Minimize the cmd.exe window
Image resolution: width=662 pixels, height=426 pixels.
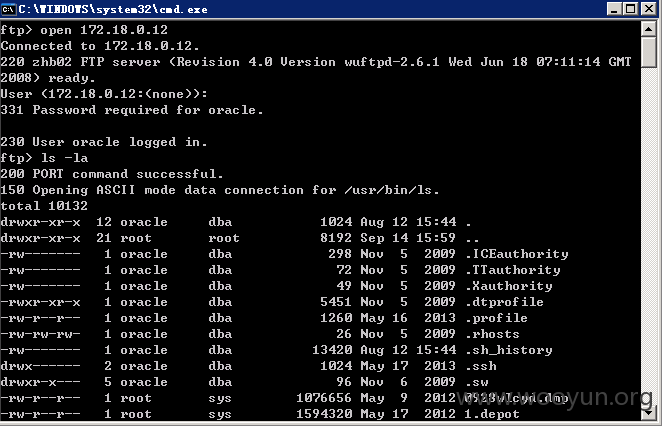tap(615, 9)
